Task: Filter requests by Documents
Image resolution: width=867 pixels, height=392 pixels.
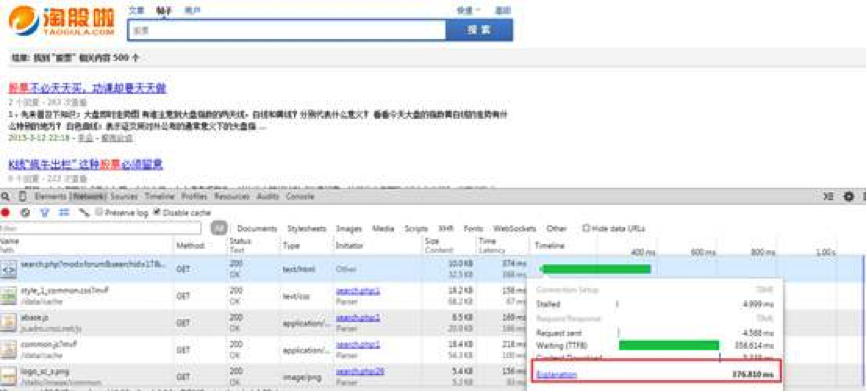Action: point(257,229)
